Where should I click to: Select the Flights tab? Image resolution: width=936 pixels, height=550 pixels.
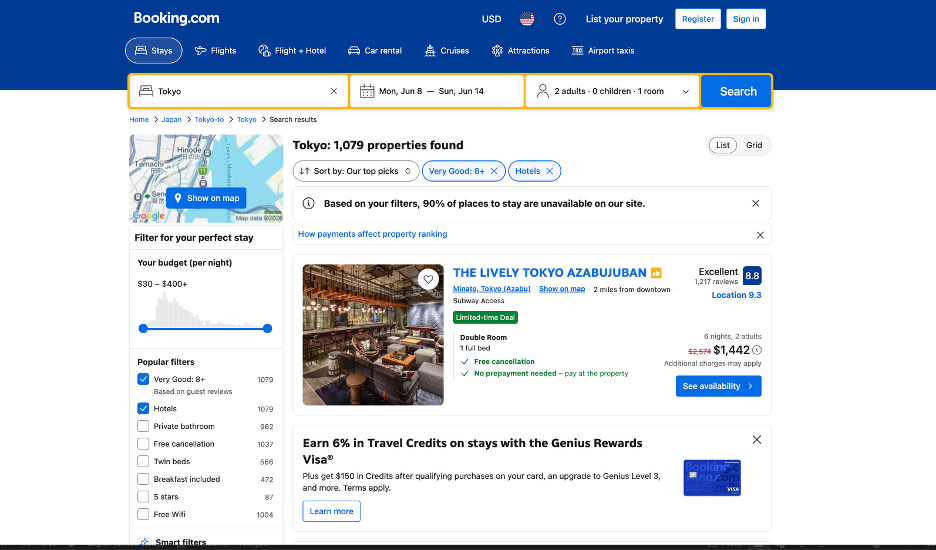click(x=215, y=51)
